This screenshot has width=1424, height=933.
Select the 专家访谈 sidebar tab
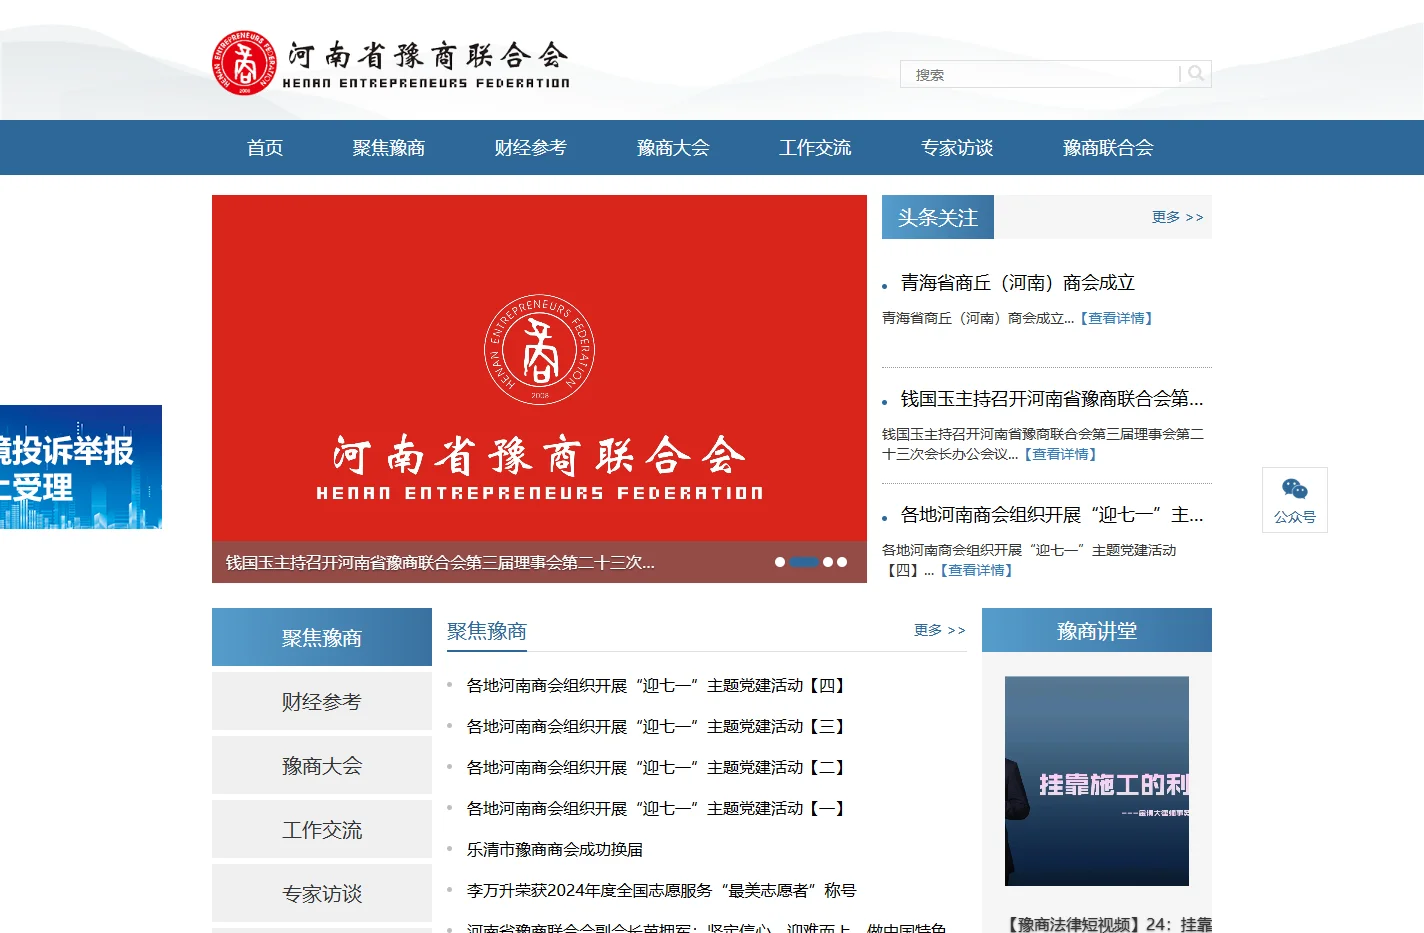tap(322, 893)
